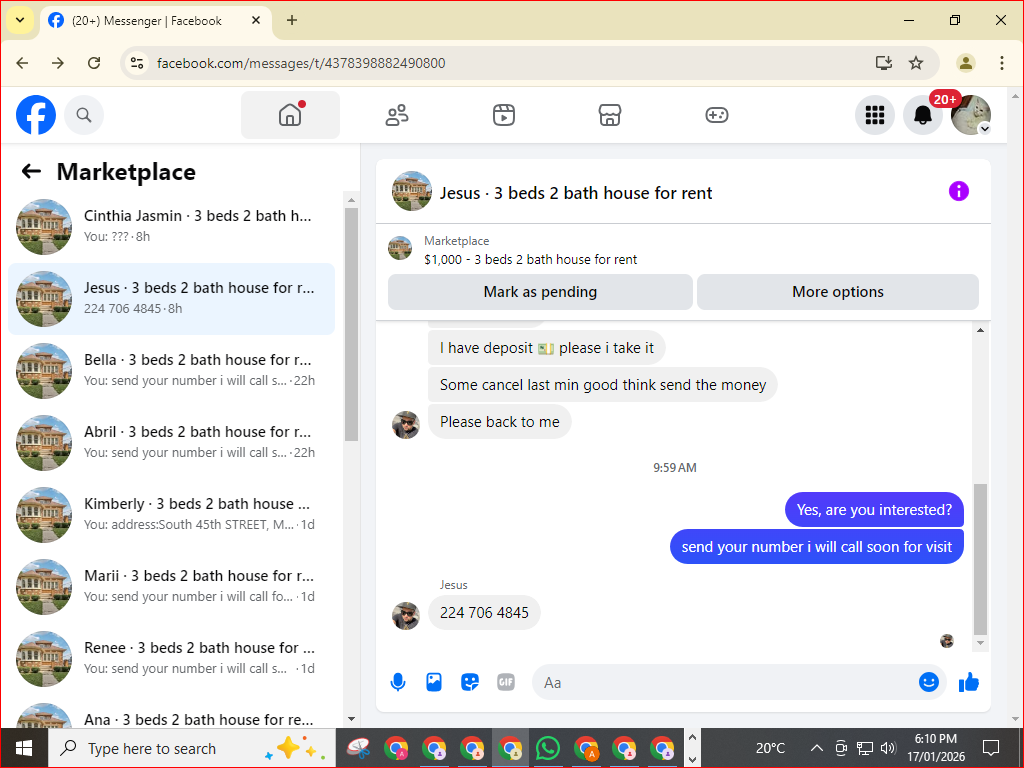This screenshot has height=768, width=1024.
Task: Open the Facebook search magnifier
Action: point(84,115)
